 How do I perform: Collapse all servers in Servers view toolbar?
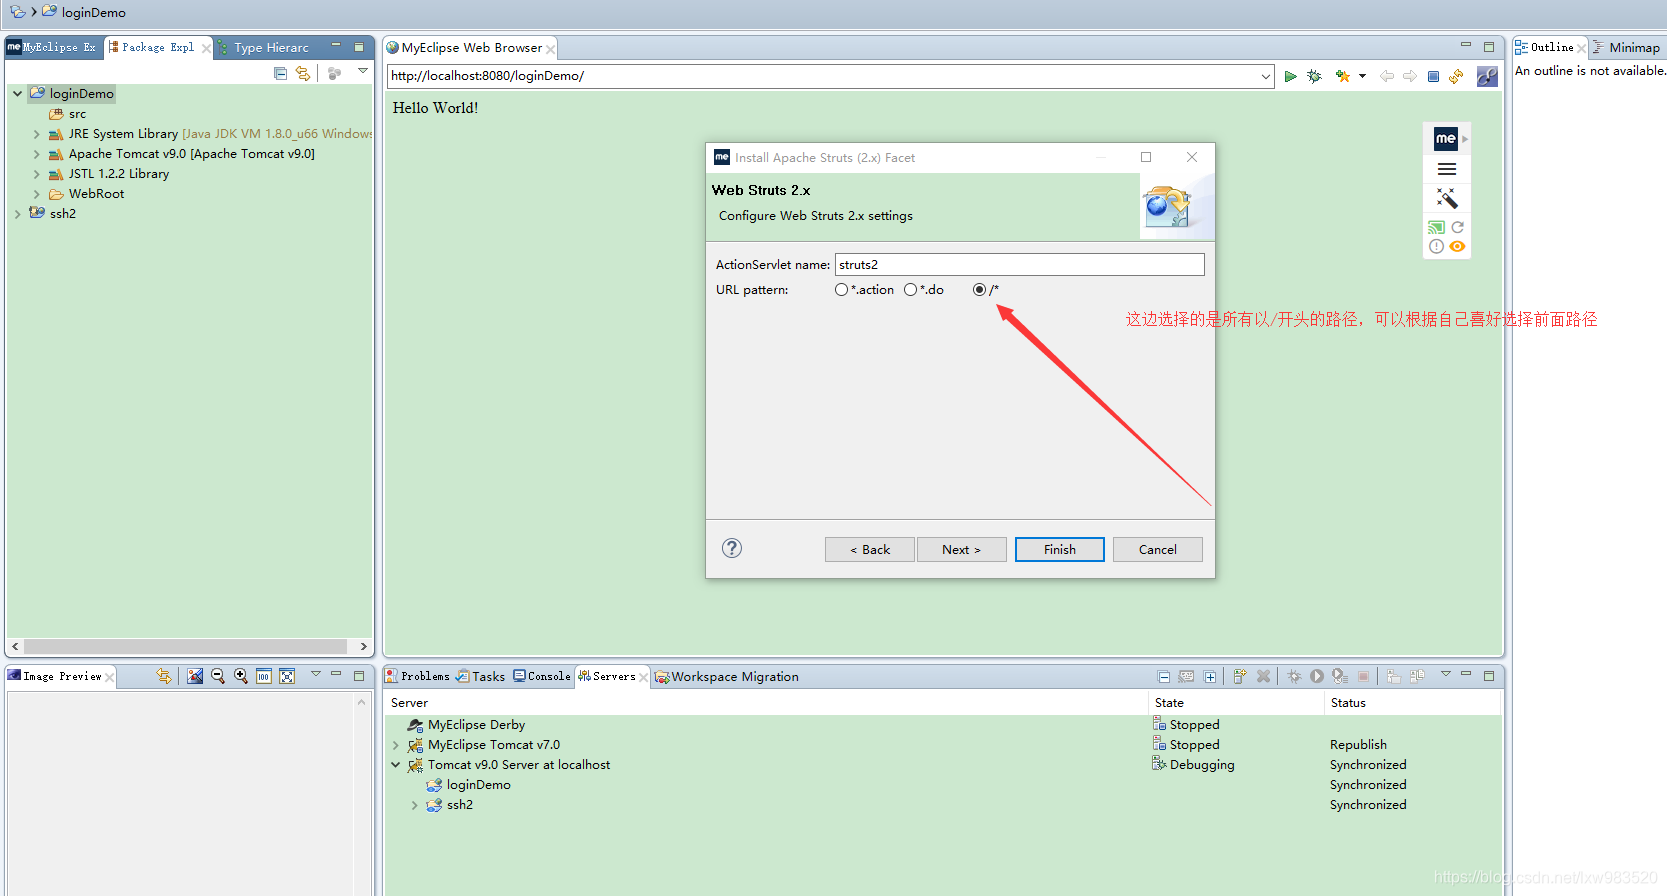click(1164, 676)
